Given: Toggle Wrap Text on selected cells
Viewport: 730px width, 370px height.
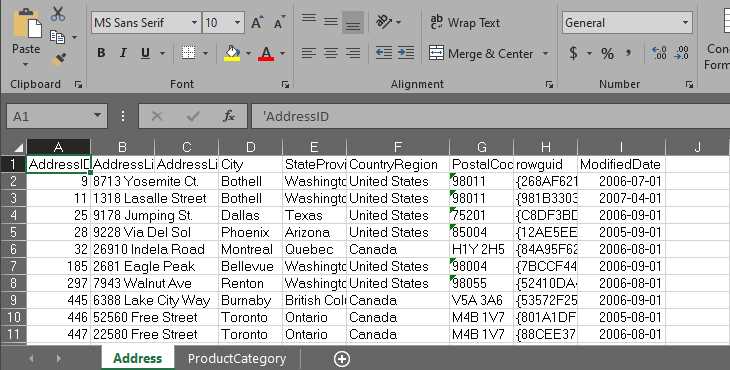Looking at the screenshot, I should [465, 22].
